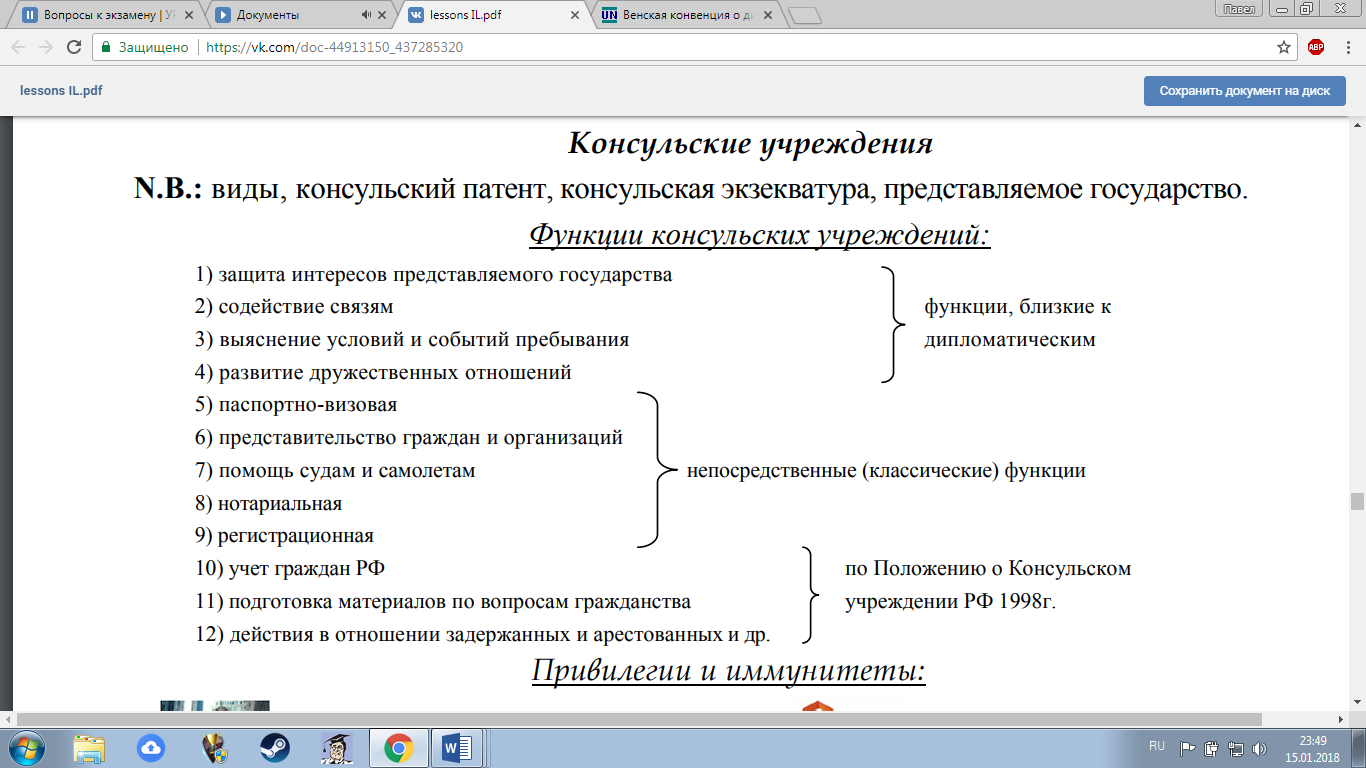Switch to Microsoft Word in taskbar
Screen dimensions: 1366x768
pos(456,748)
